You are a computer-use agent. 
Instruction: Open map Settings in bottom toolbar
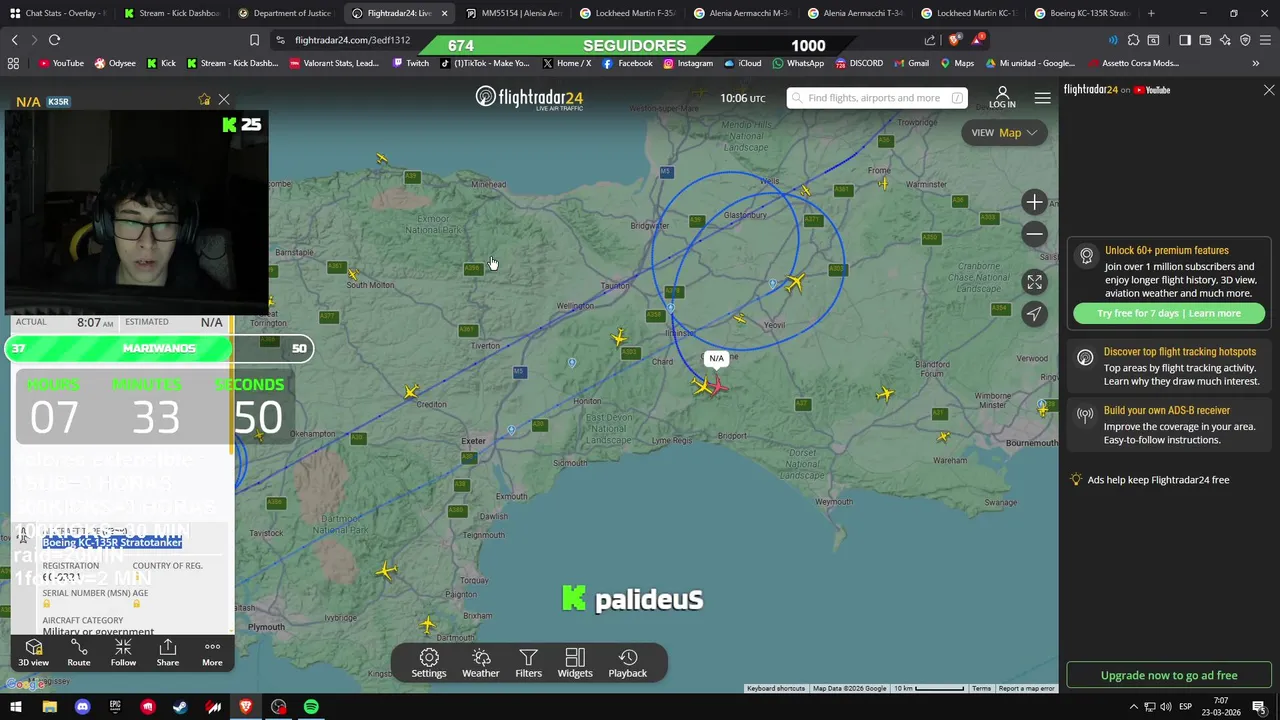pos(429,663)
